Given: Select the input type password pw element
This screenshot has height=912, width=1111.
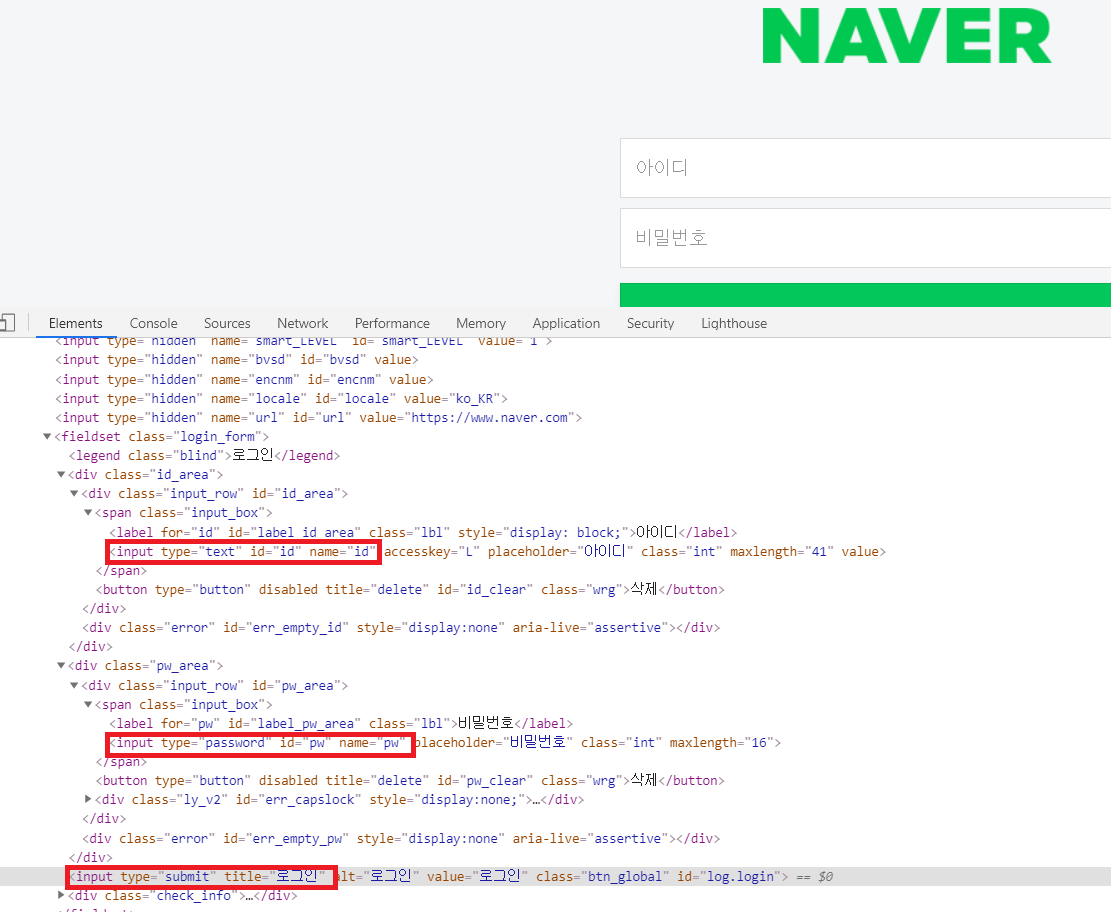Looking at the screenshot, I should coord(445,743).
